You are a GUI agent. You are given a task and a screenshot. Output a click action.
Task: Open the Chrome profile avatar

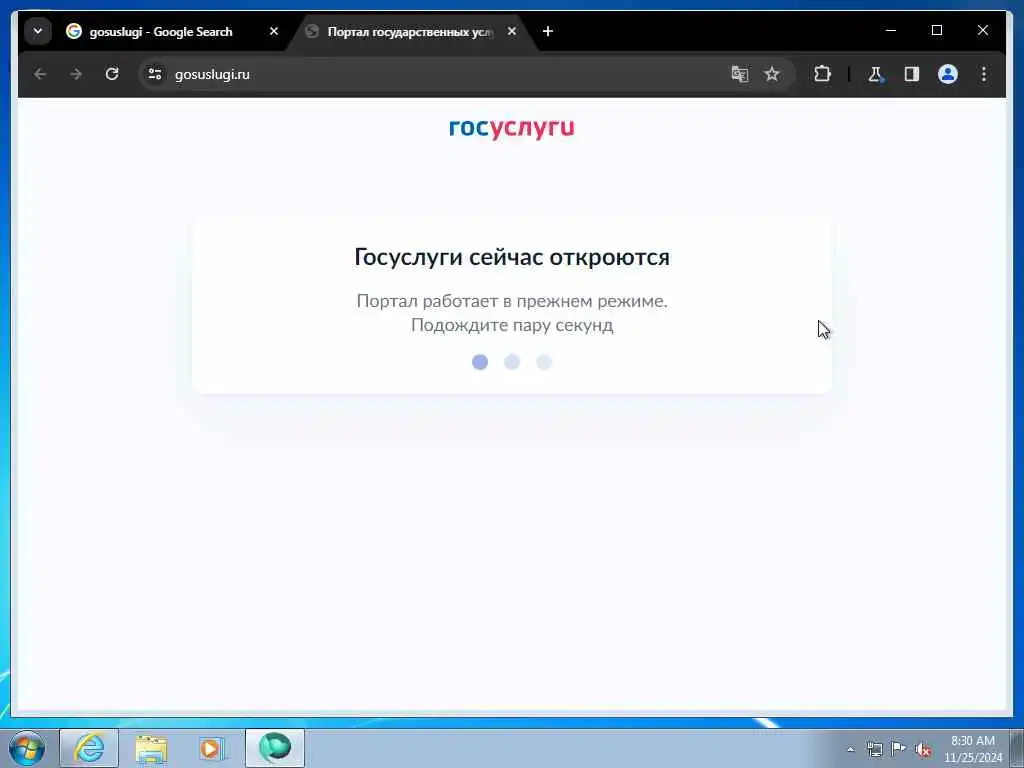948,74
